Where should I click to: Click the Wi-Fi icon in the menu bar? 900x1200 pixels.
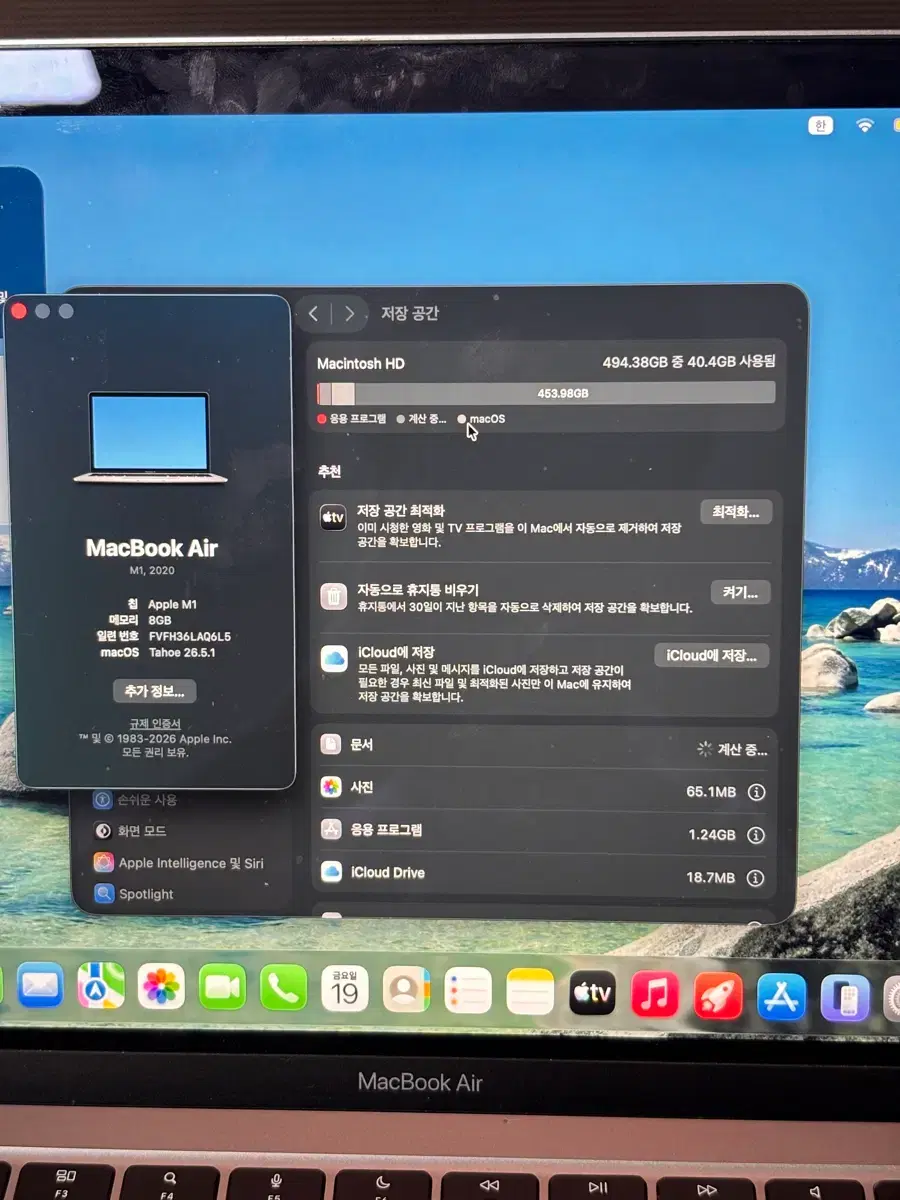pyautogui.click(x=864, y=126)
